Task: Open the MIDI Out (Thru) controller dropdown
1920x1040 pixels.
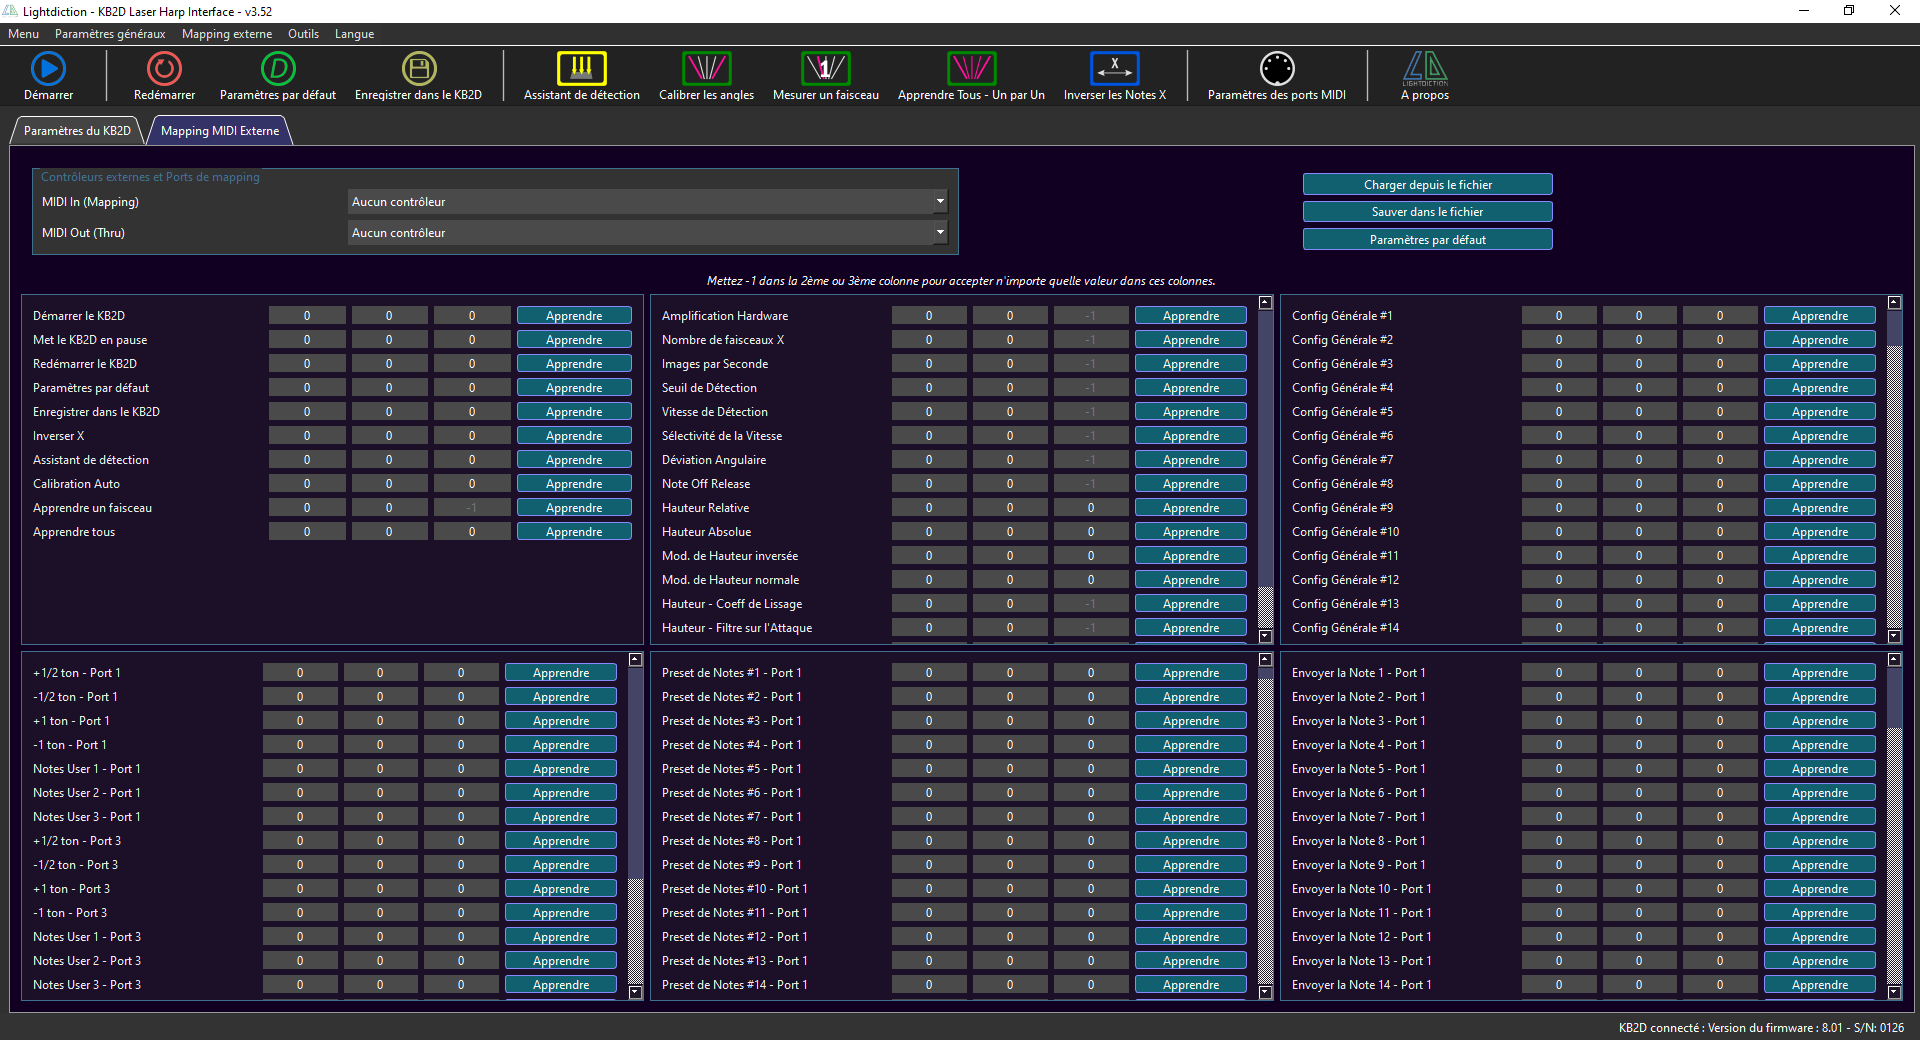Action: (645, 232)
